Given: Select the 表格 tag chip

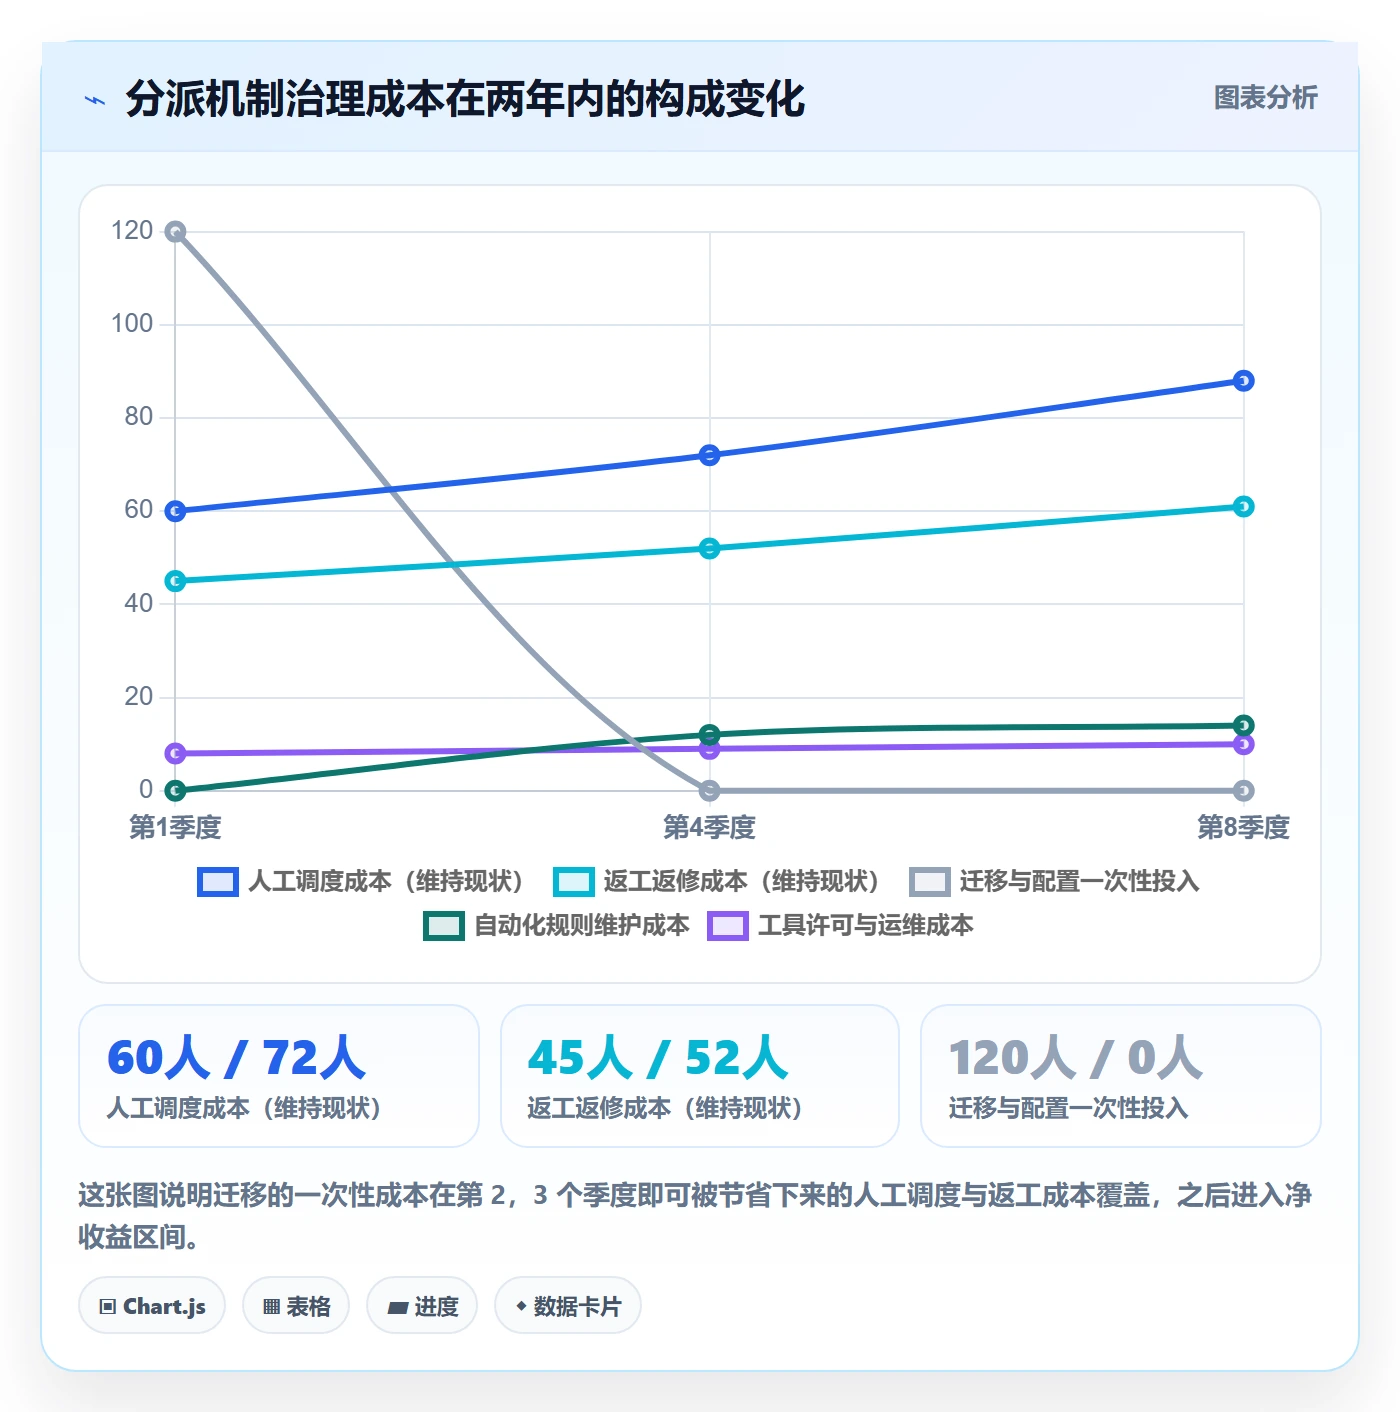Looking at the screenshot, I should [x=296, y=1306].
